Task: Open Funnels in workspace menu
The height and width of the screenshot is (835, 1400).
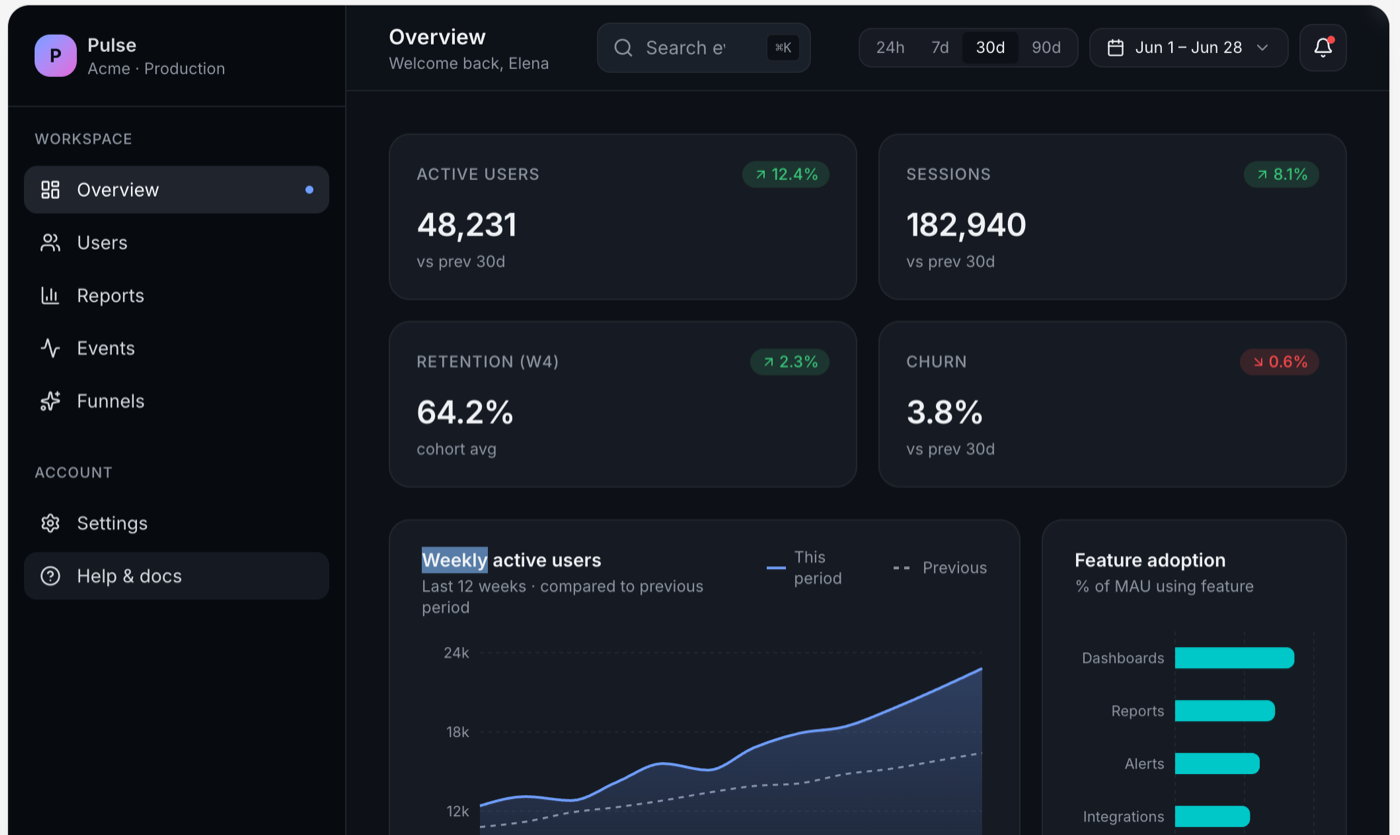Action: pos(177,401)
